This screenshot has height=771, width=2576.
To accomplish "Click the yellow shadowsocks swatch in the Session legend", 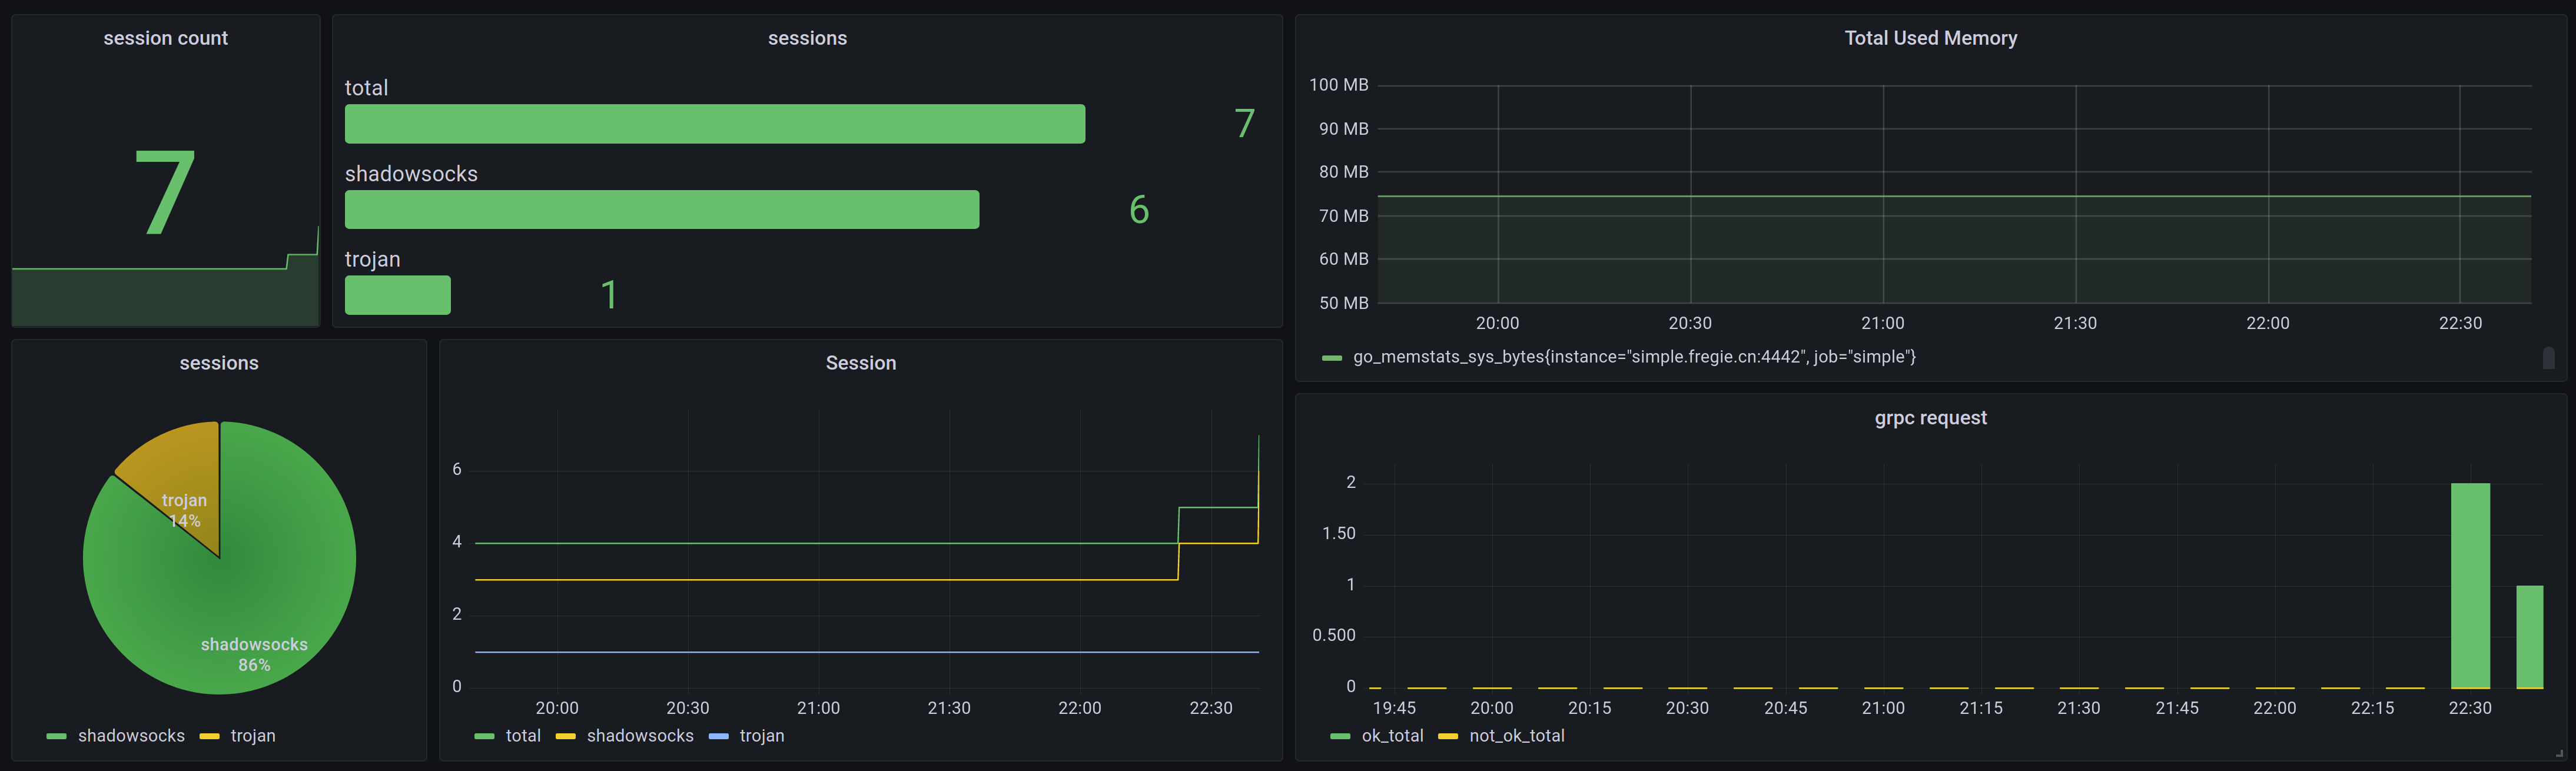I will 565,737.
